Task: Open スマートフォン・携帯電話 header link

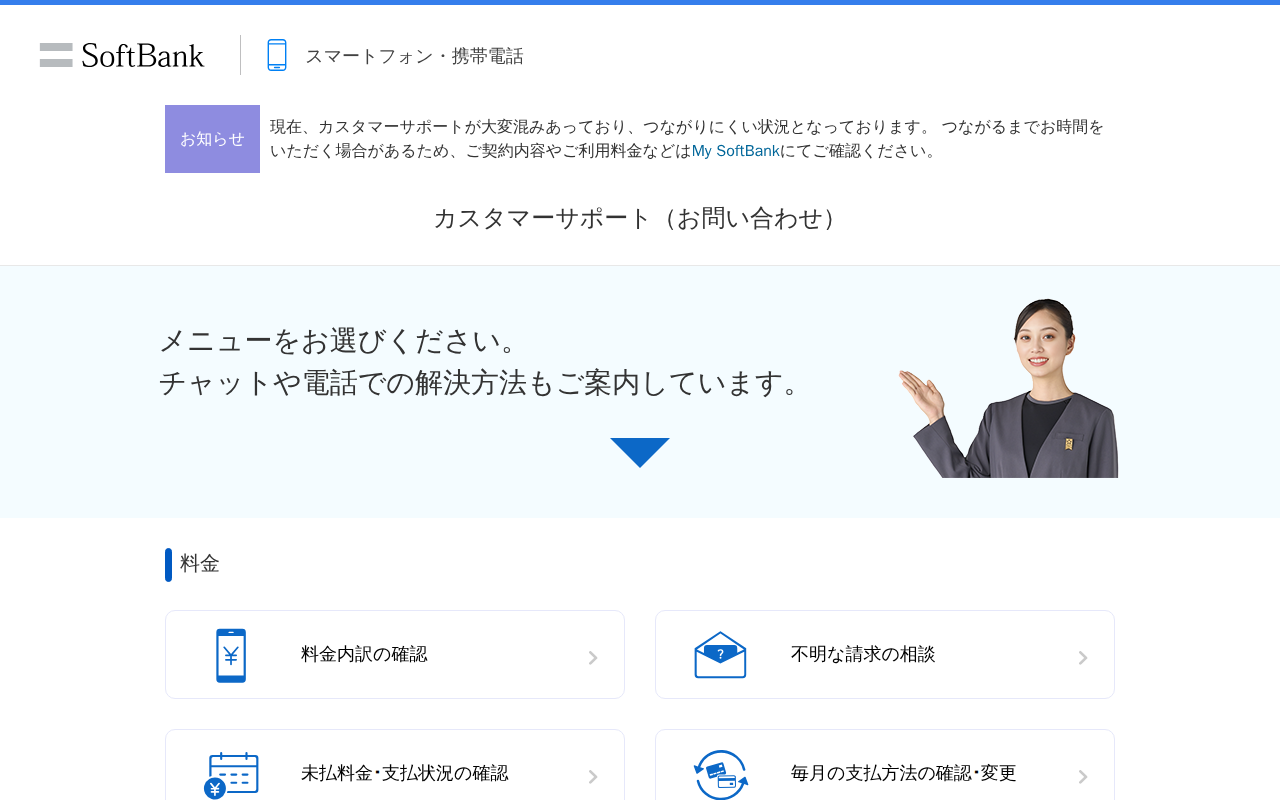Action: [414, 56]
